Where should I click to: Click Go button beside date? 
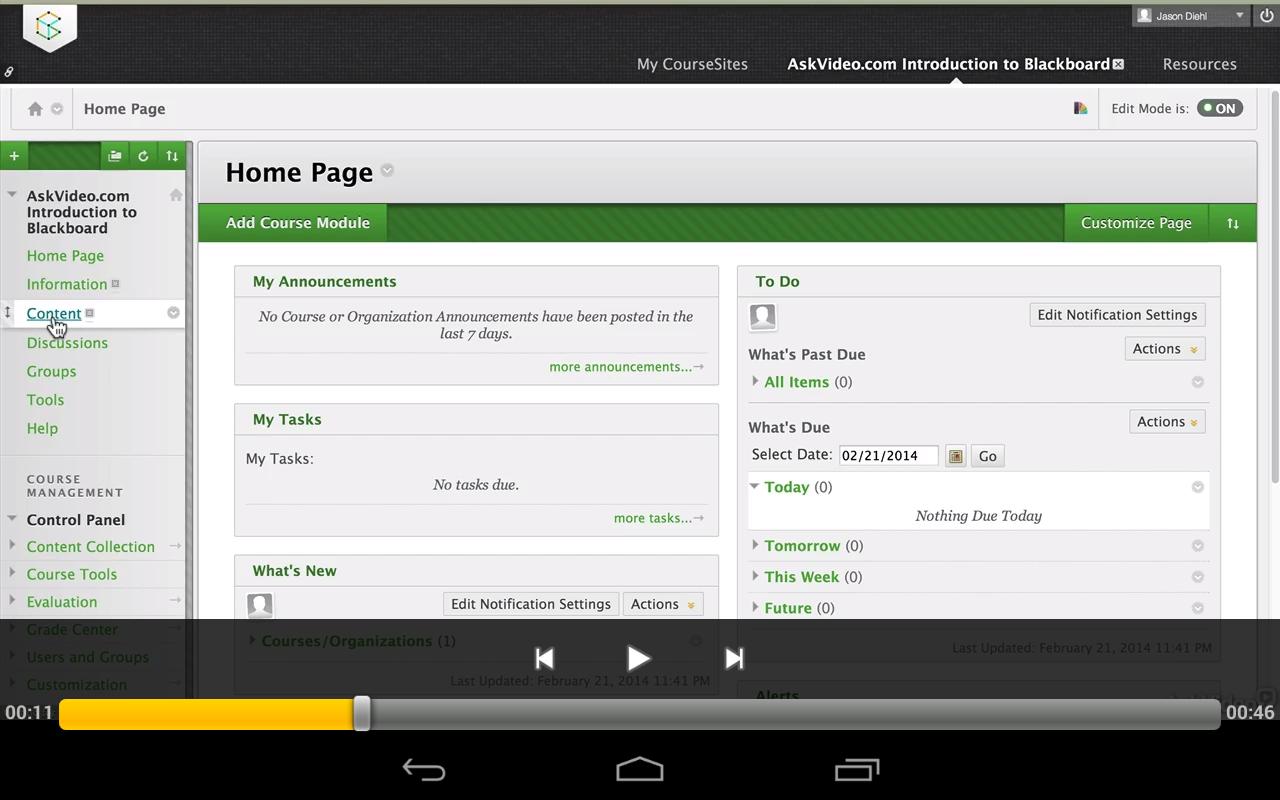pos(987,456)
